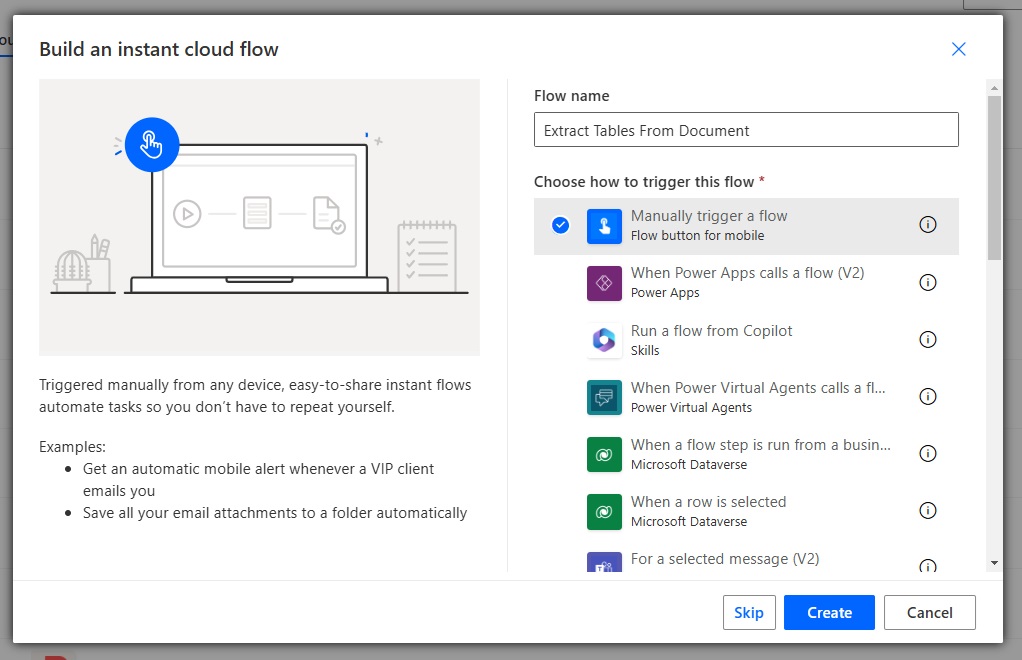Choose For a selected message (V2) trigger

(746, 561)
